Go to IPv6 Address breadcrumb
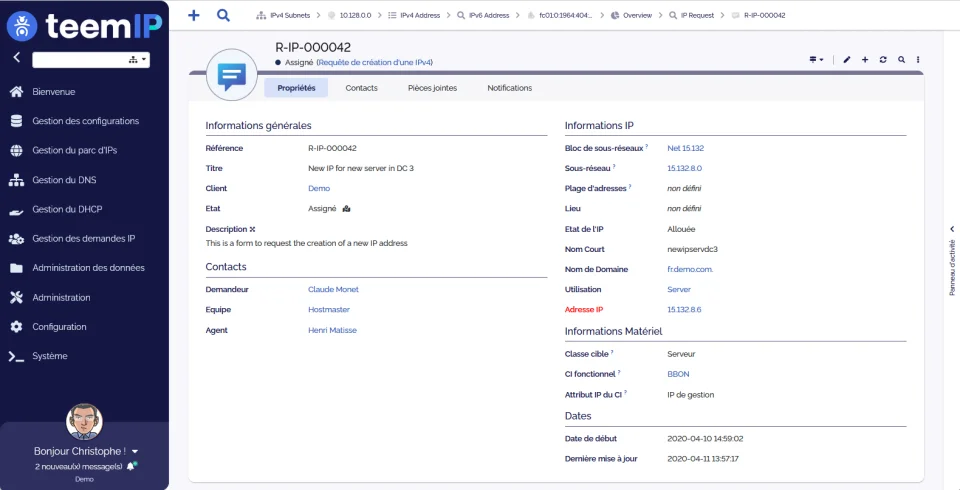Viewport: 960px width, 490px height. point(483,15)
